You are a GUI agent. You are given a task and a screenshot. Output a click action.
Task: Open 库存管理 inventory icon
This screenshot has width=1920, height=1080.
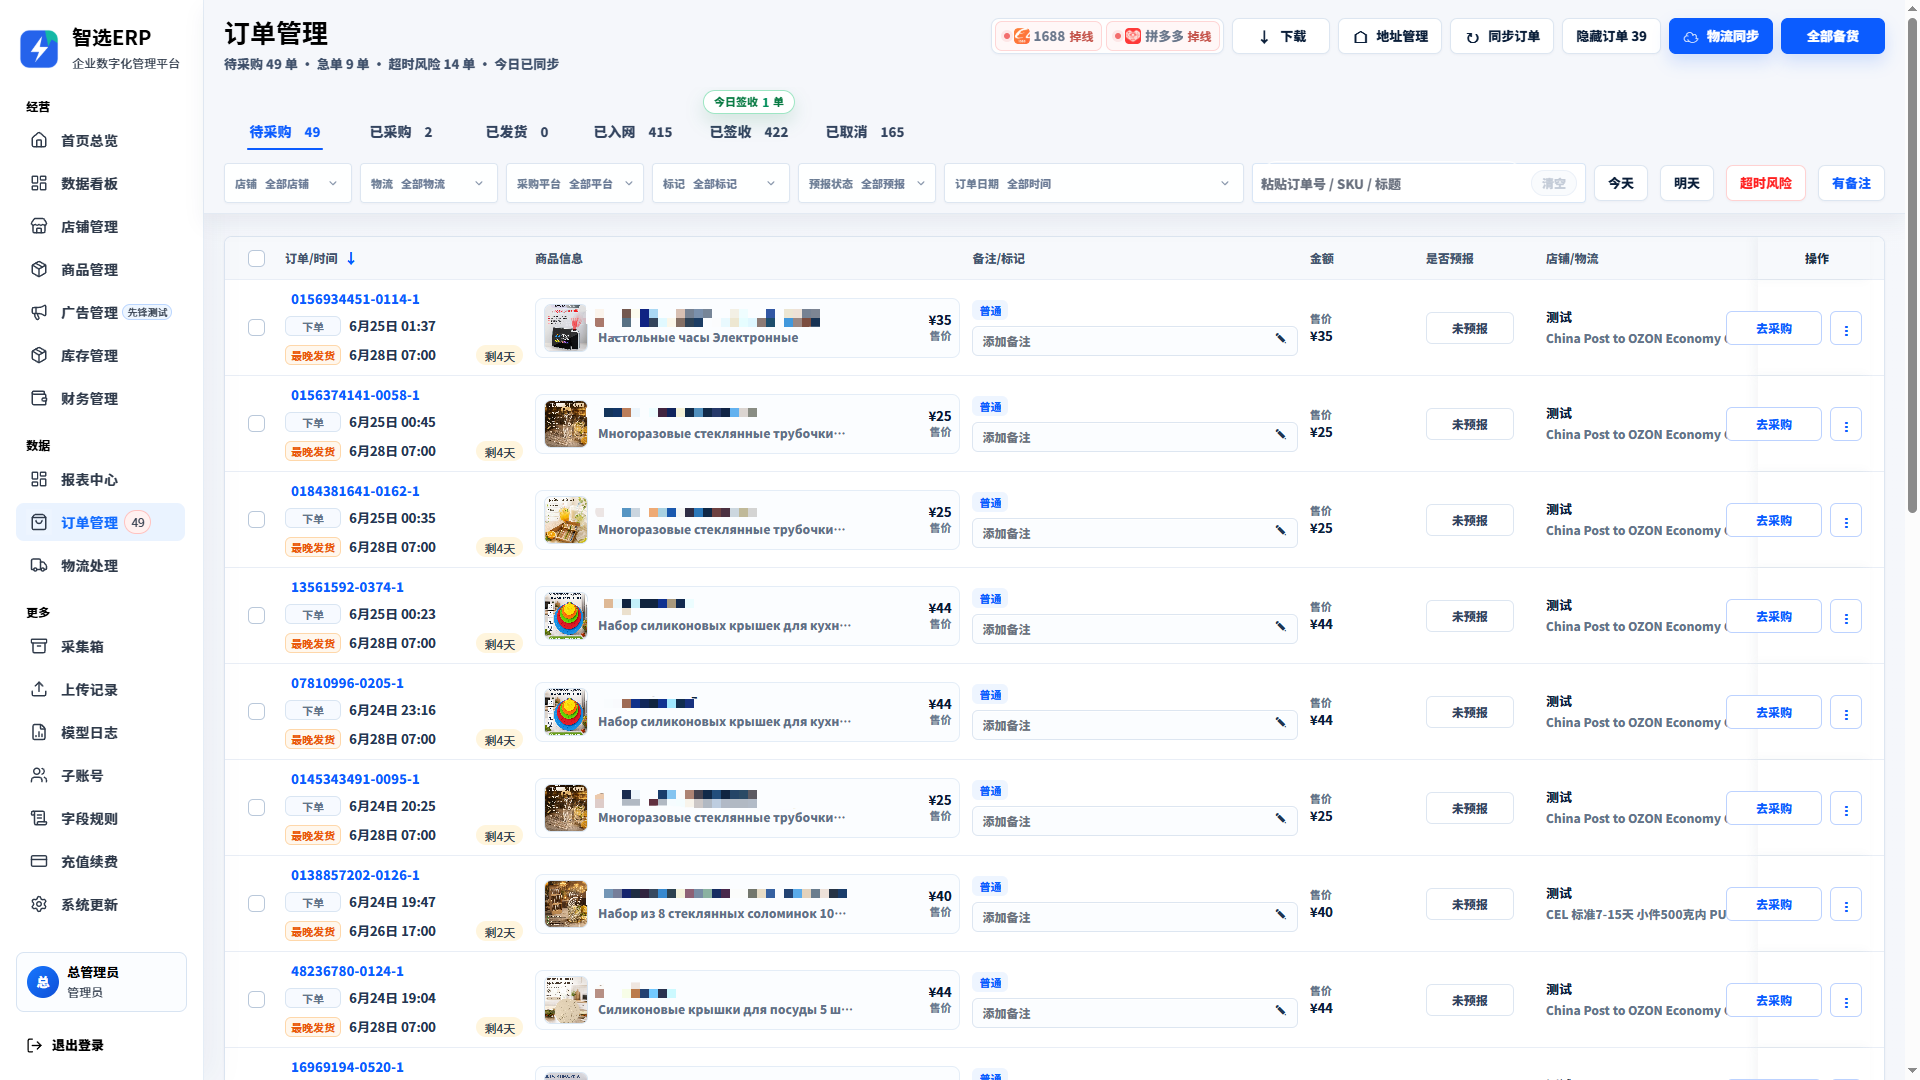point(39,355)
